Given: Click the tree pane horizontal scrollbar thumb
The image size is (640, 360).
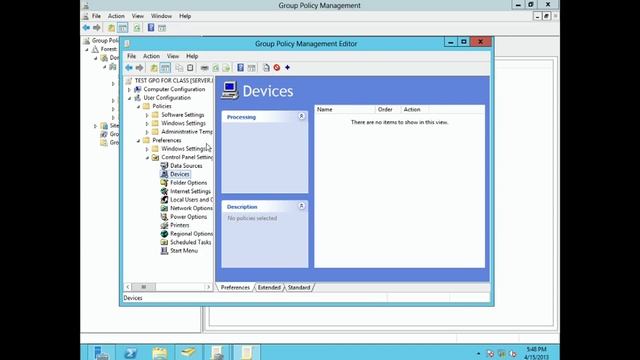Looking at the screenshot, I should [x=143, y=287].
